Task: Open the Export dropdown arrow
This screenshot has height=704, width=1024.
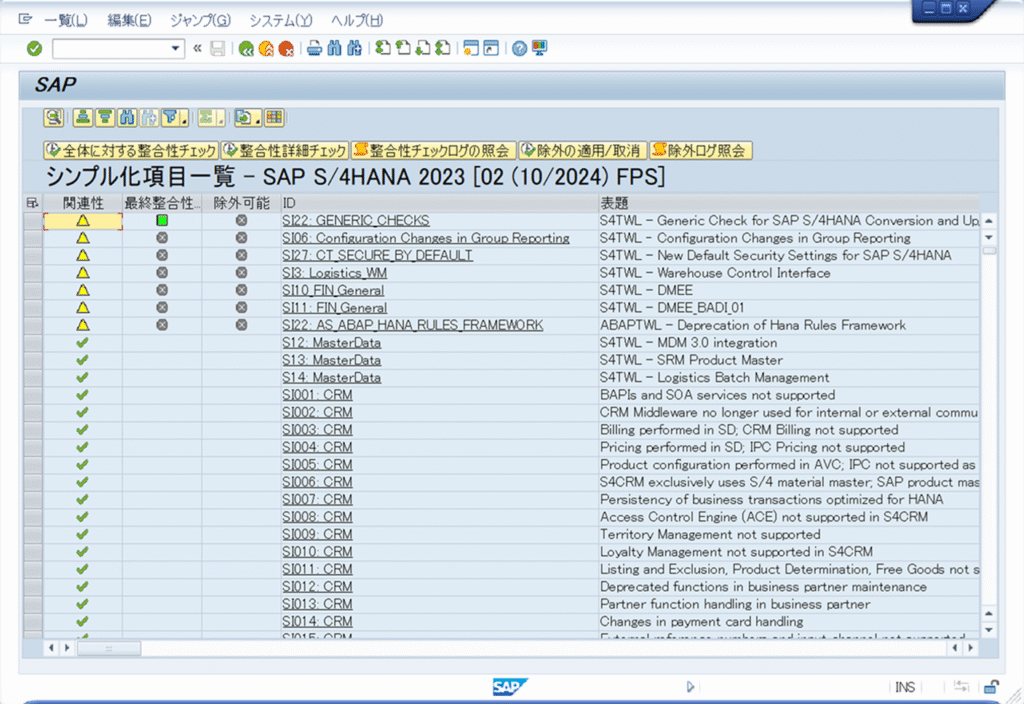Action: coord(258,119)
